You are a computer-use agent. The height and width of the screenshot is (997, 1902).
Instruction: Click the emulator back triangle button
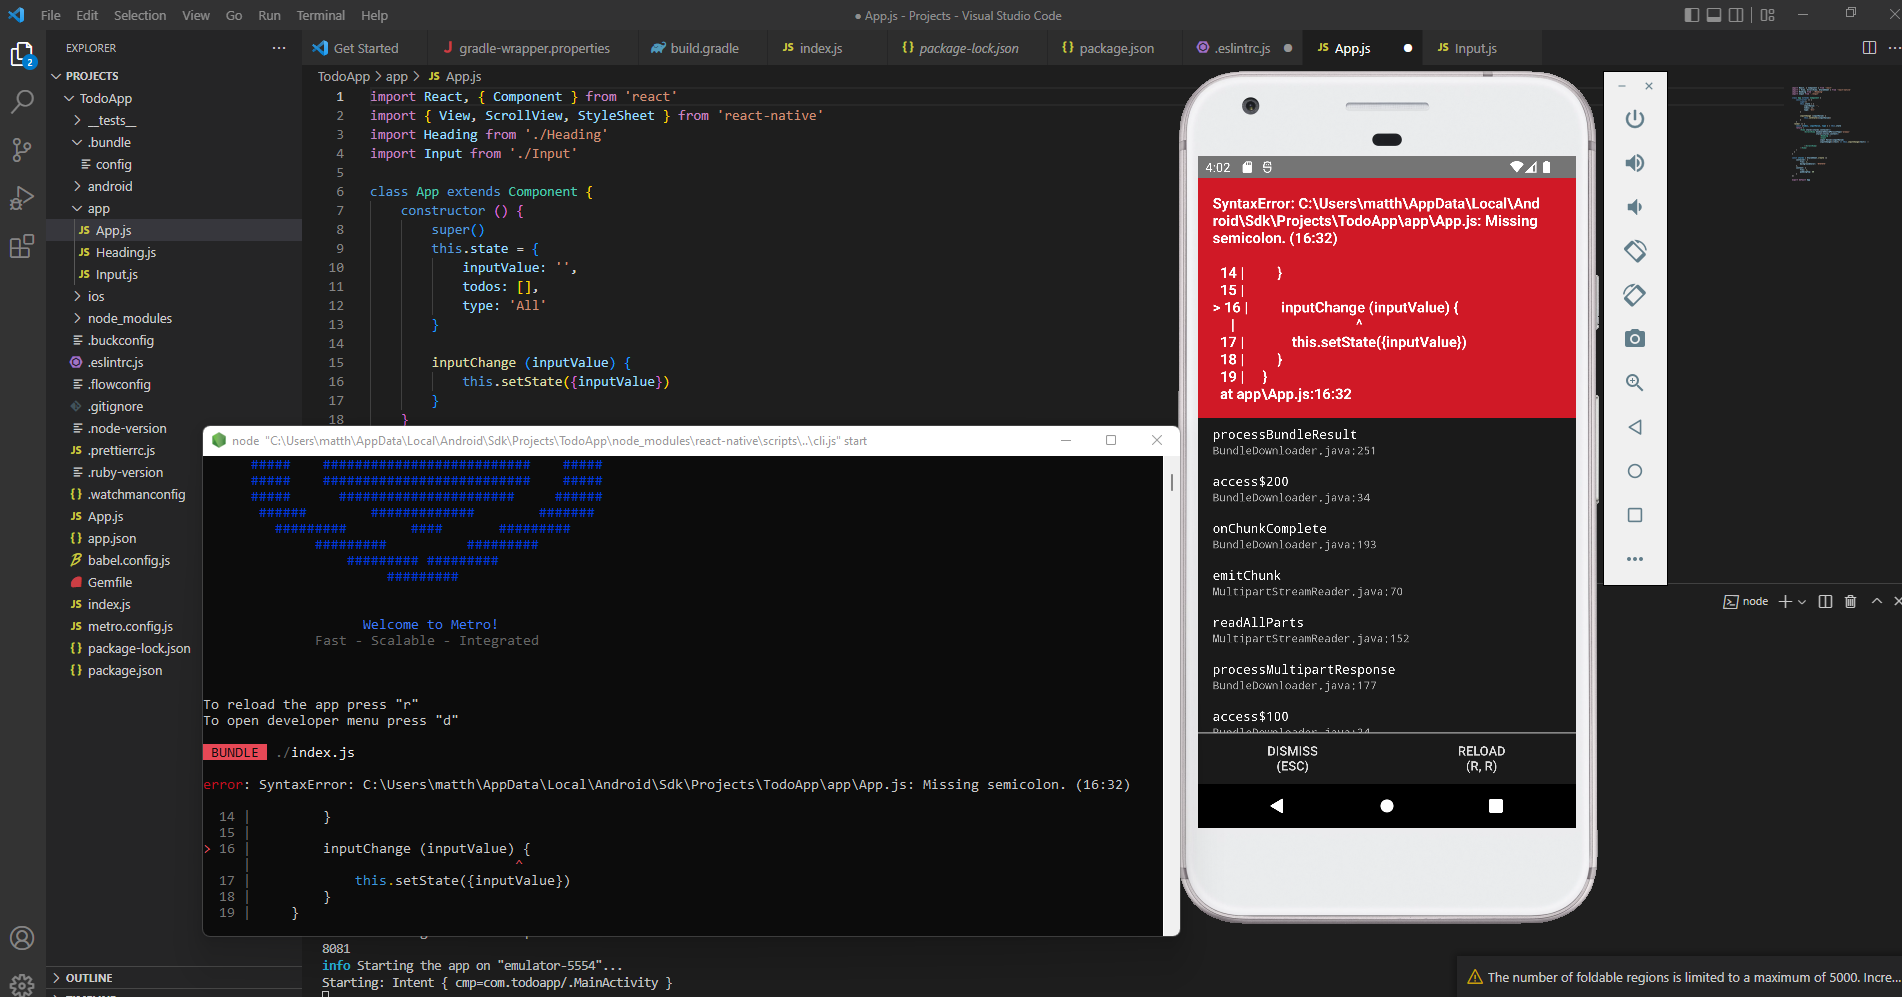[x=1635, y=427]
